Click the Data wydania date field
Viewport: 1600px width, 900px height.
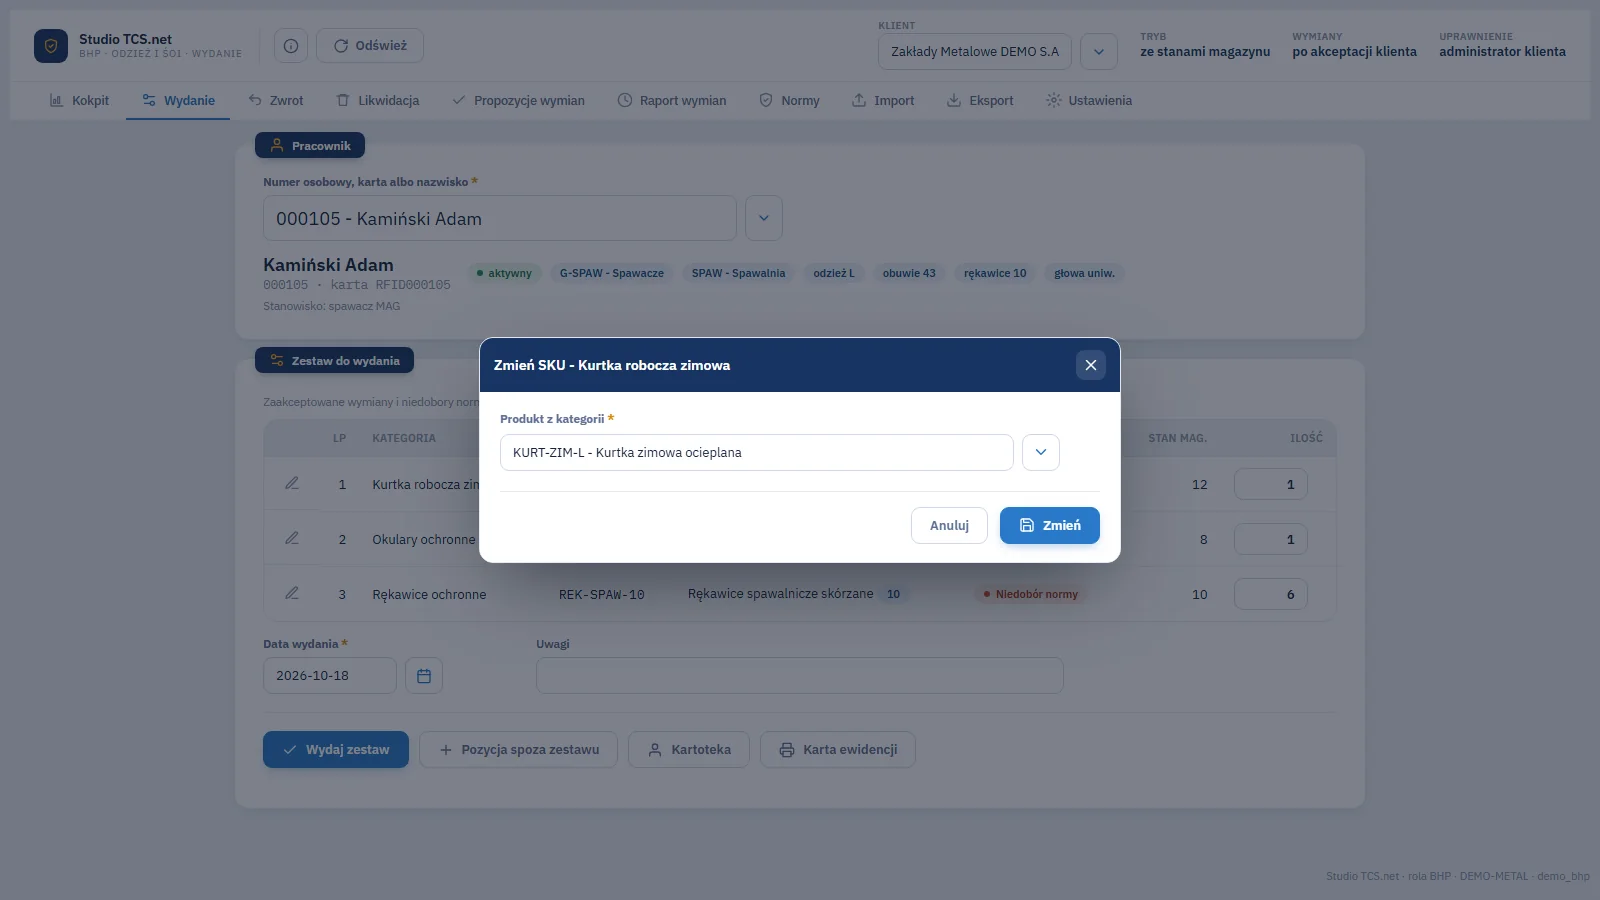click(x=330, y=676)
